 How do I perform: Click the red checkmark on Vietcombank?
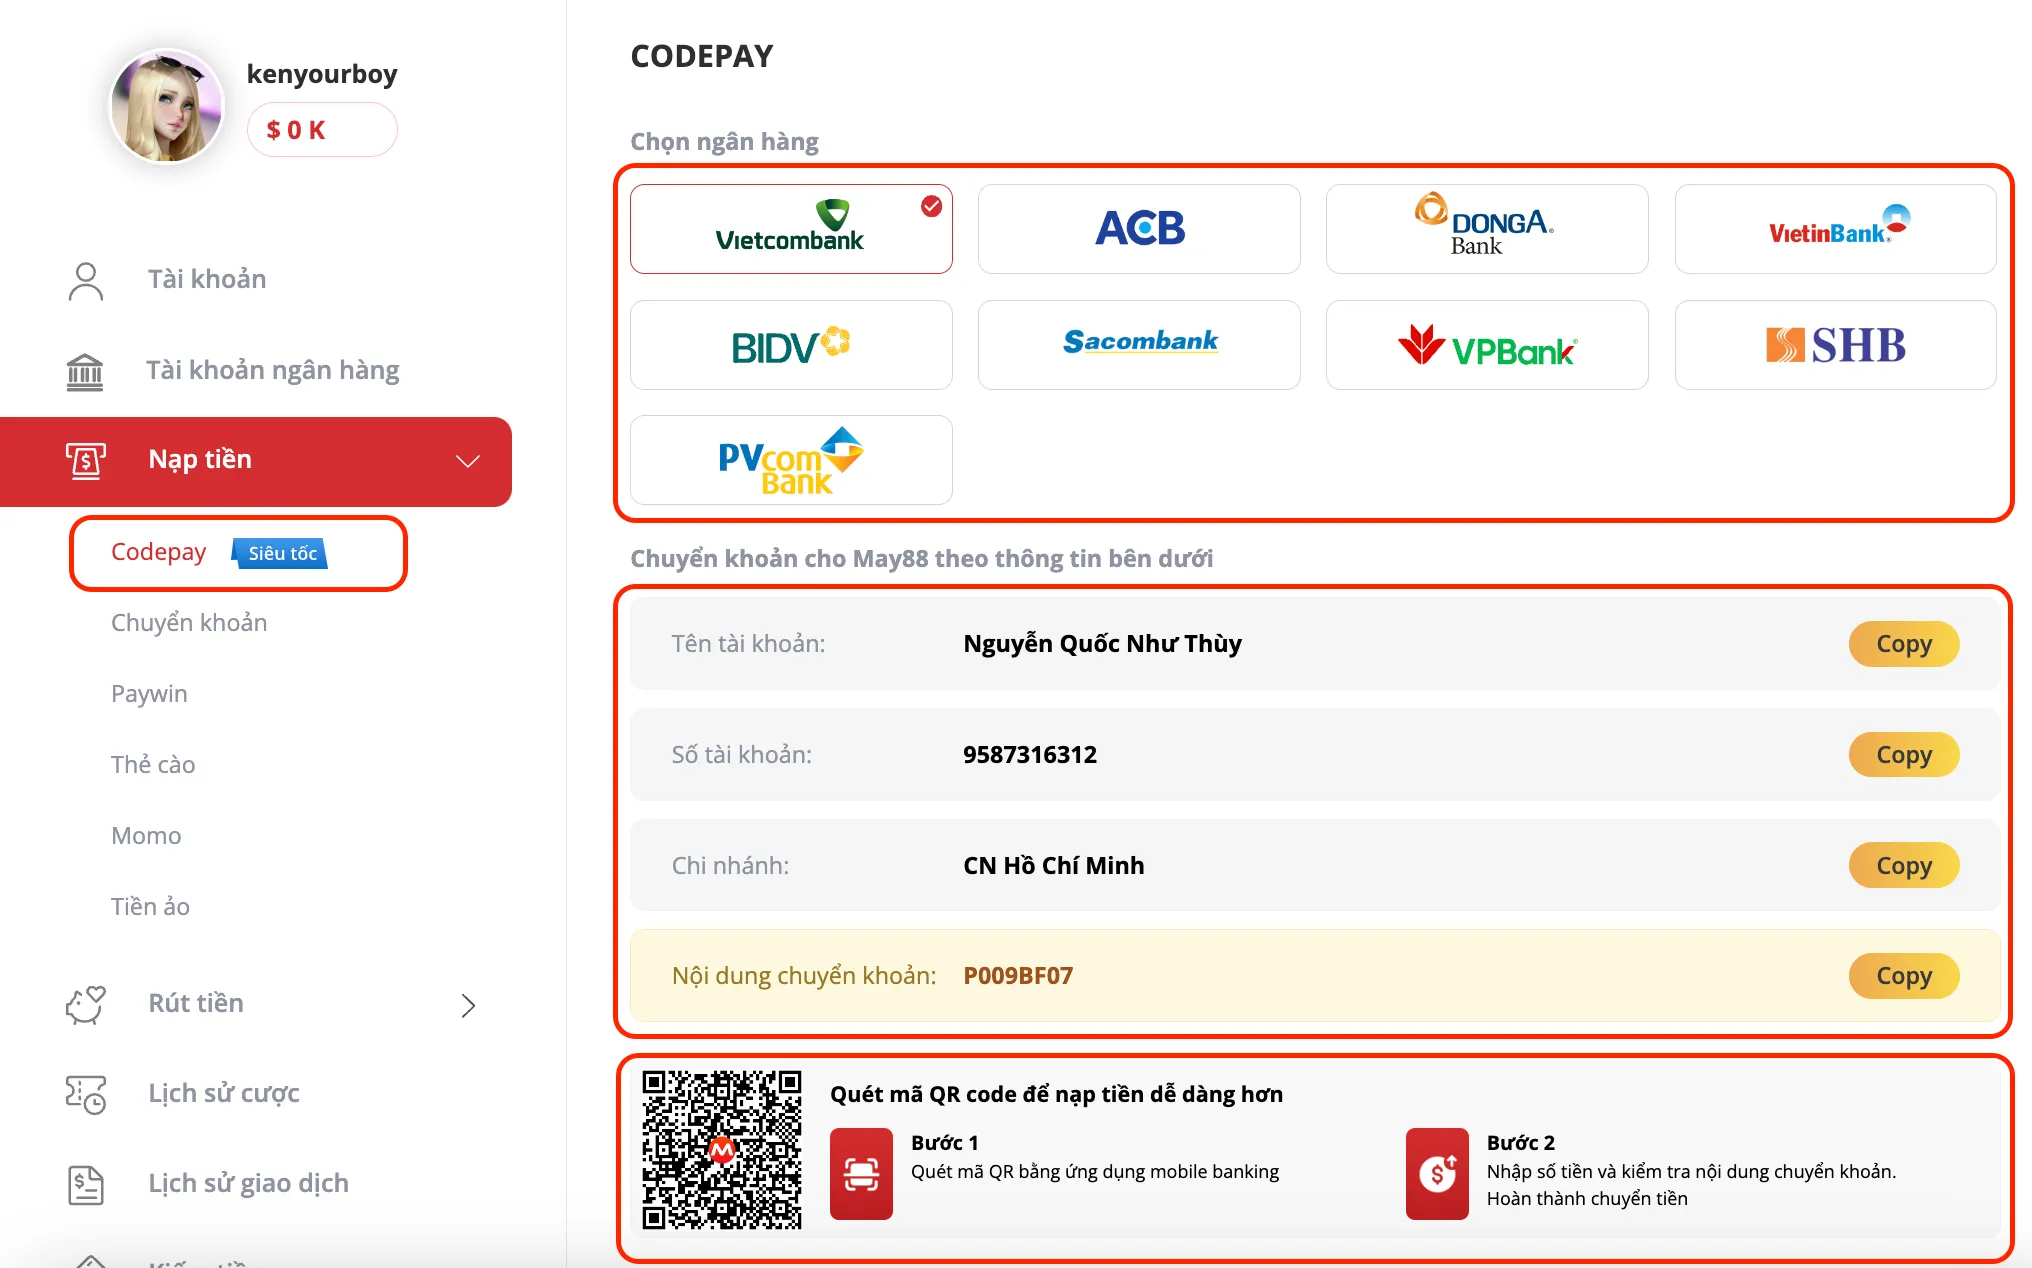[931, 206]
